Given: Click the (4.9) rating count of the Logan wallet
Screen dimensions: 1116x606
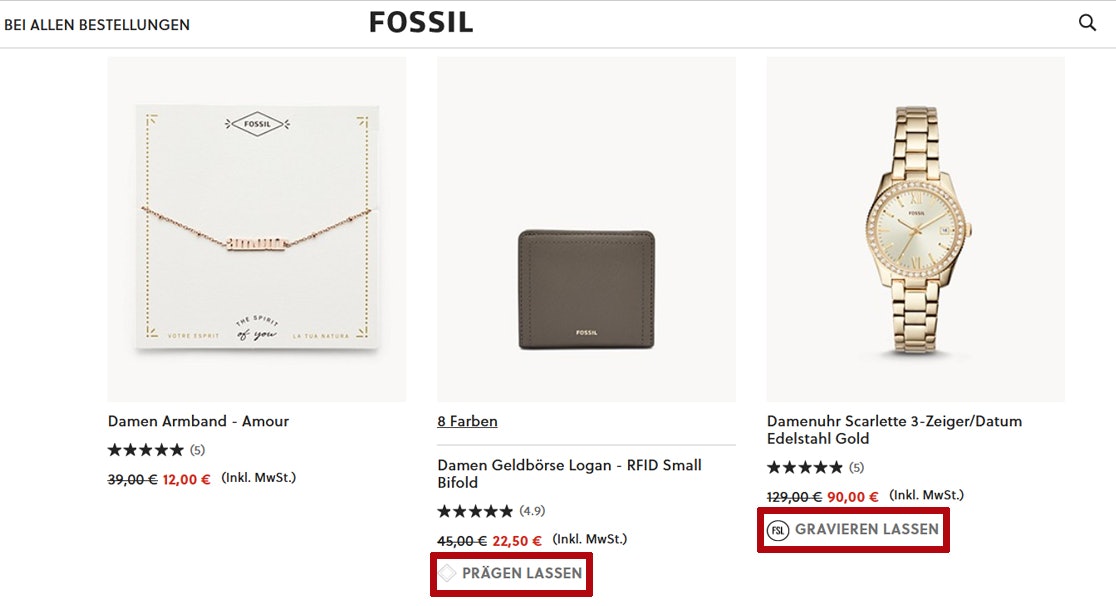Looking at the screenshot, I should (534, 511).
